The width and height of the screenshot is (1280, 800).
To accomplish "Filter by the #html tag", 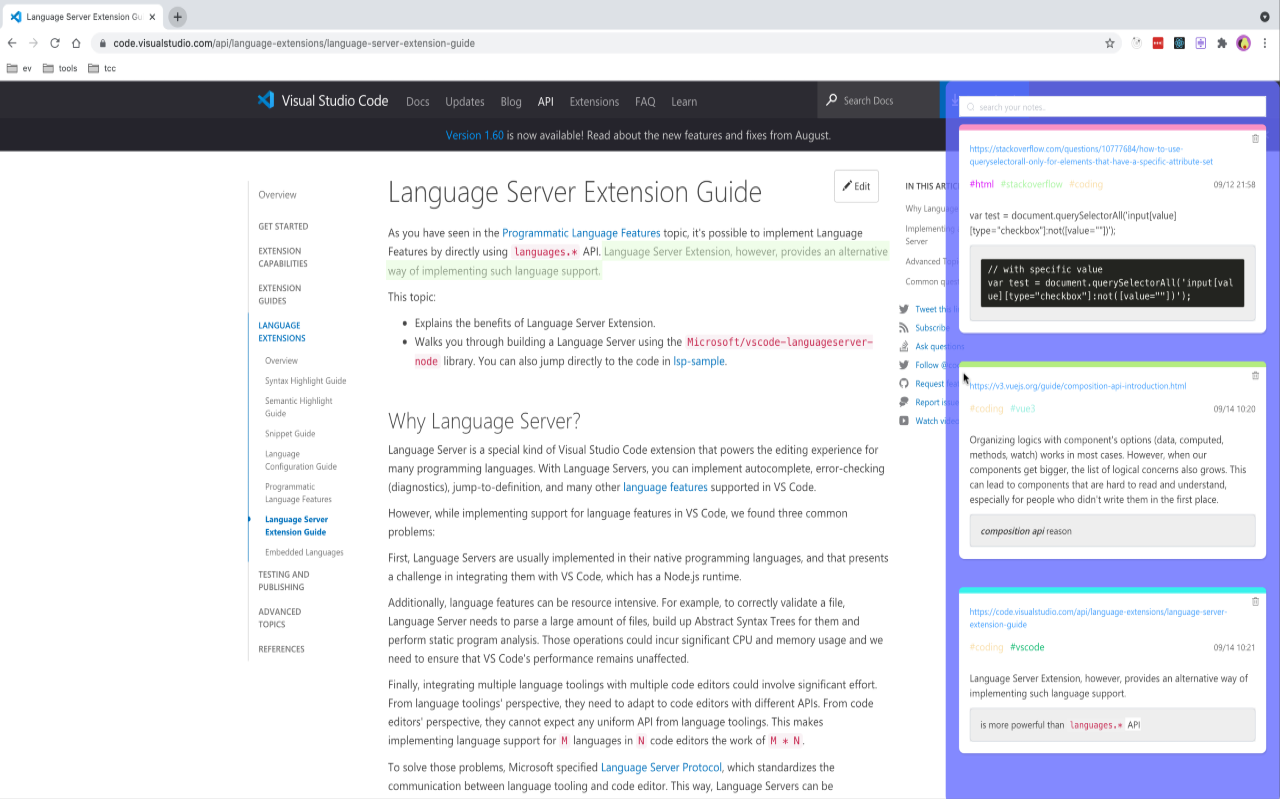I will pos(982,184).
